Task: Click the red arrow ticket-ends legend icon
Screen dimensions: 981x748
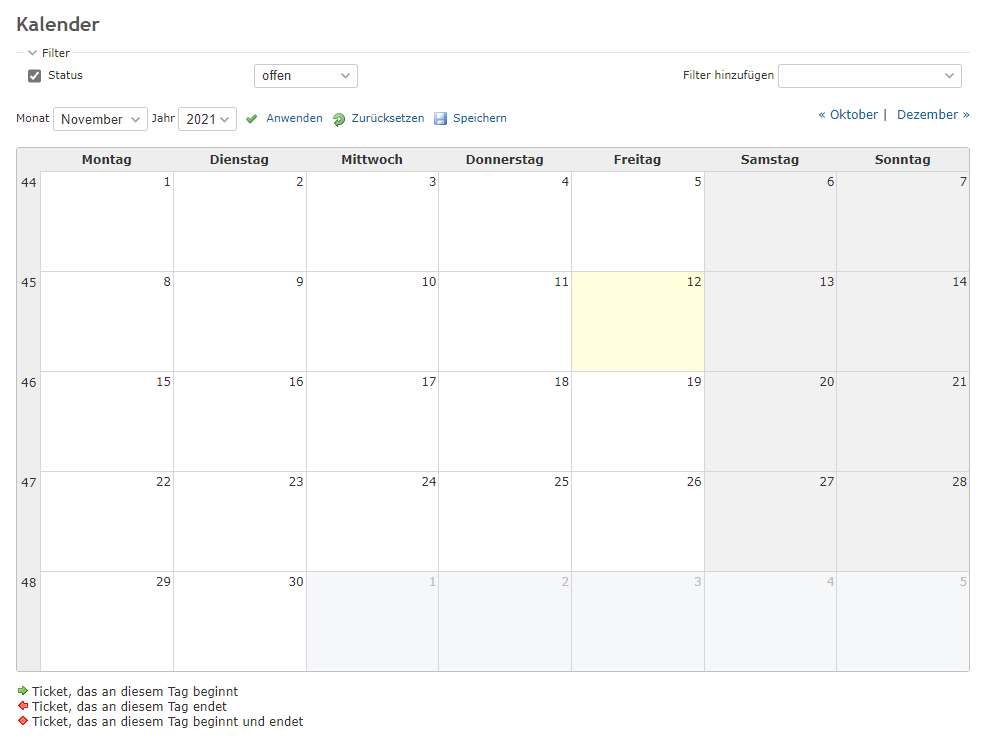Action: [23, 706]
